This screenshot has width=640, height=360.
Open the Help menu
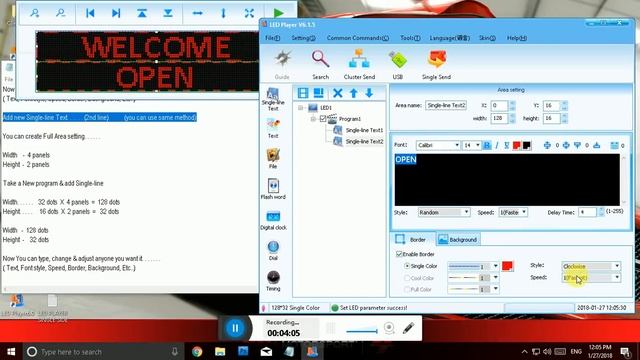(517, 38)
